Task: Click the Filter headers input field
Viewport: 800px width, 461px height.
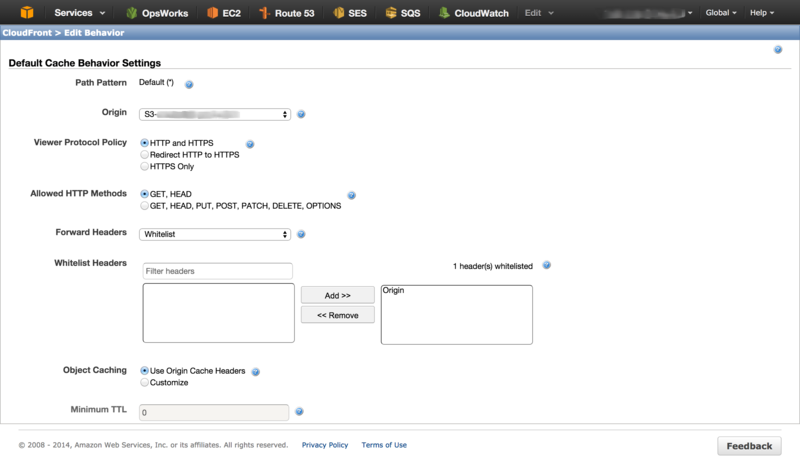Action: click(217, 271)
